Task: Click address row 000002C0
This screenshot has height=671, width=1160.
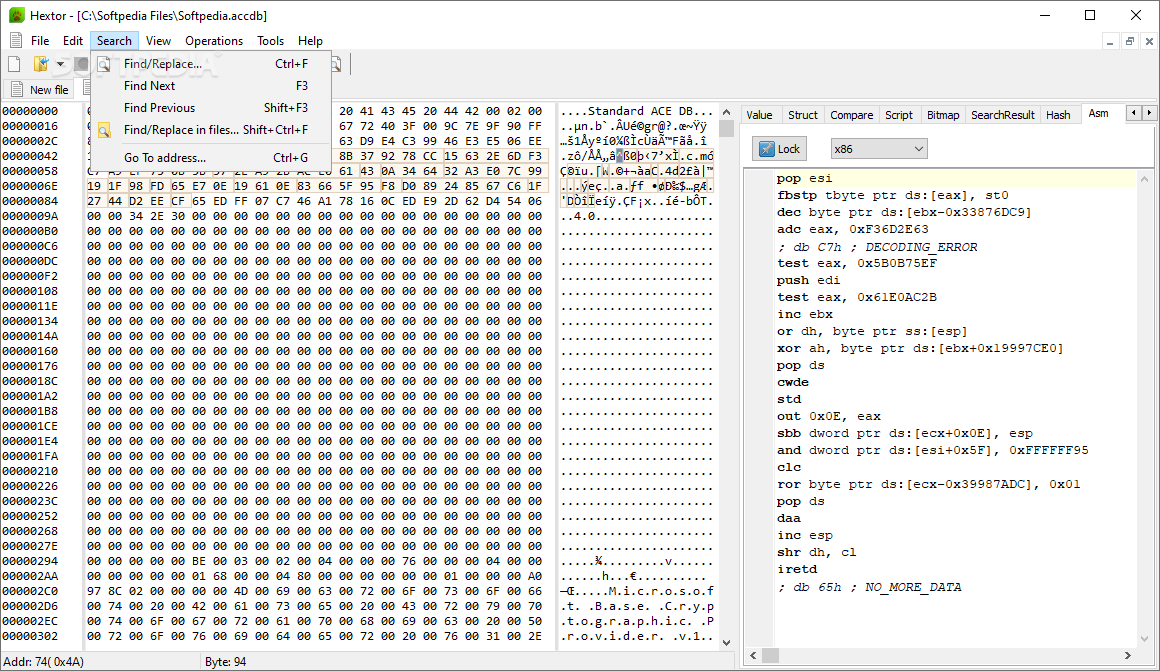Action: pyautogui.click(x=30, y=591)
